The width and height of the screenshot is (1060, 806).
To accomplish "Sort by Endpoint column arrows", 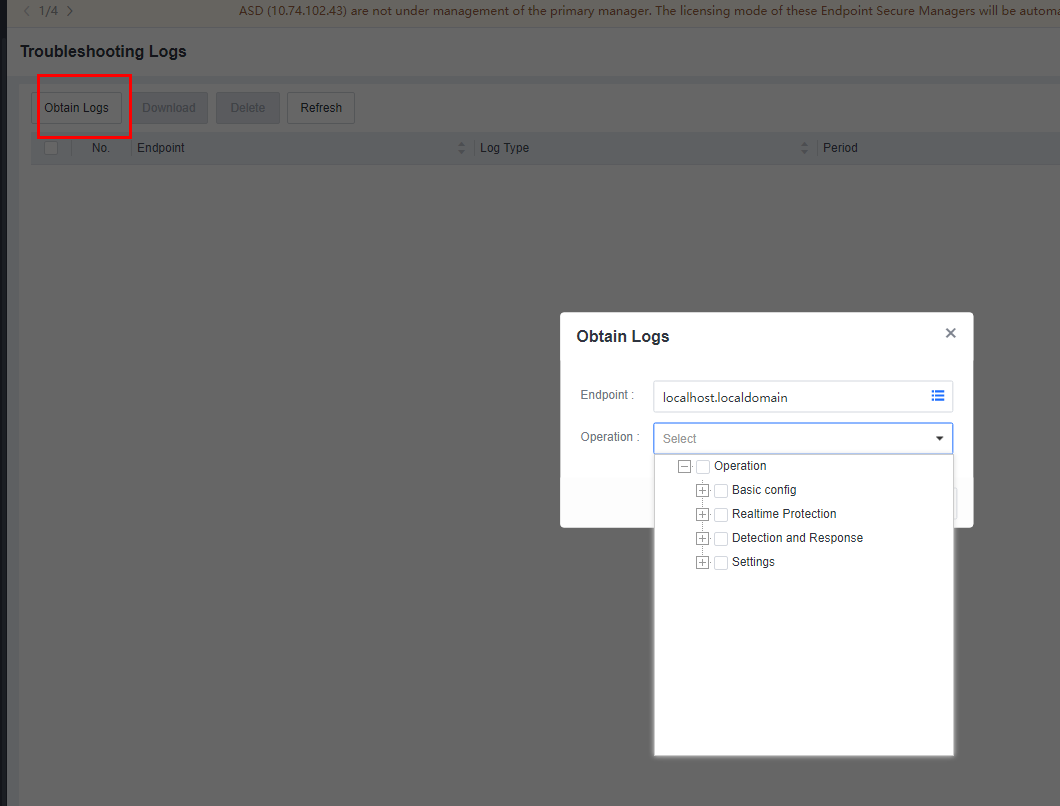I will pyautogui.click(x=461, y=148).
